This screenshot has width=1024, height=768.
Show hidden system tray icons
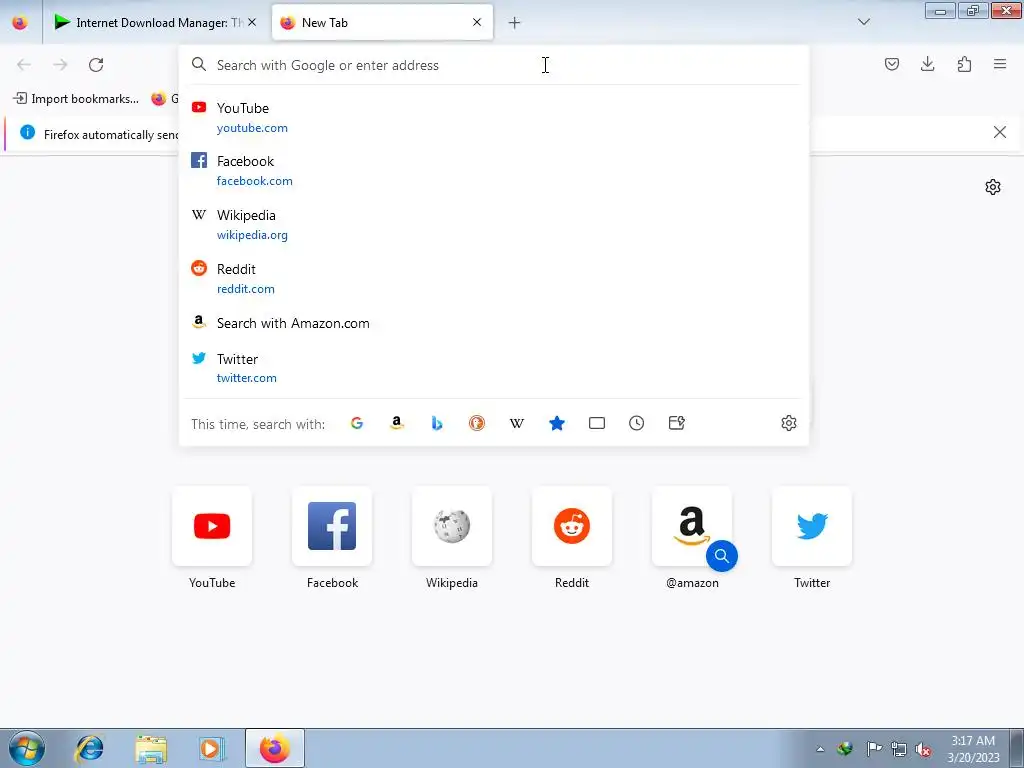[x=820, y=749]
